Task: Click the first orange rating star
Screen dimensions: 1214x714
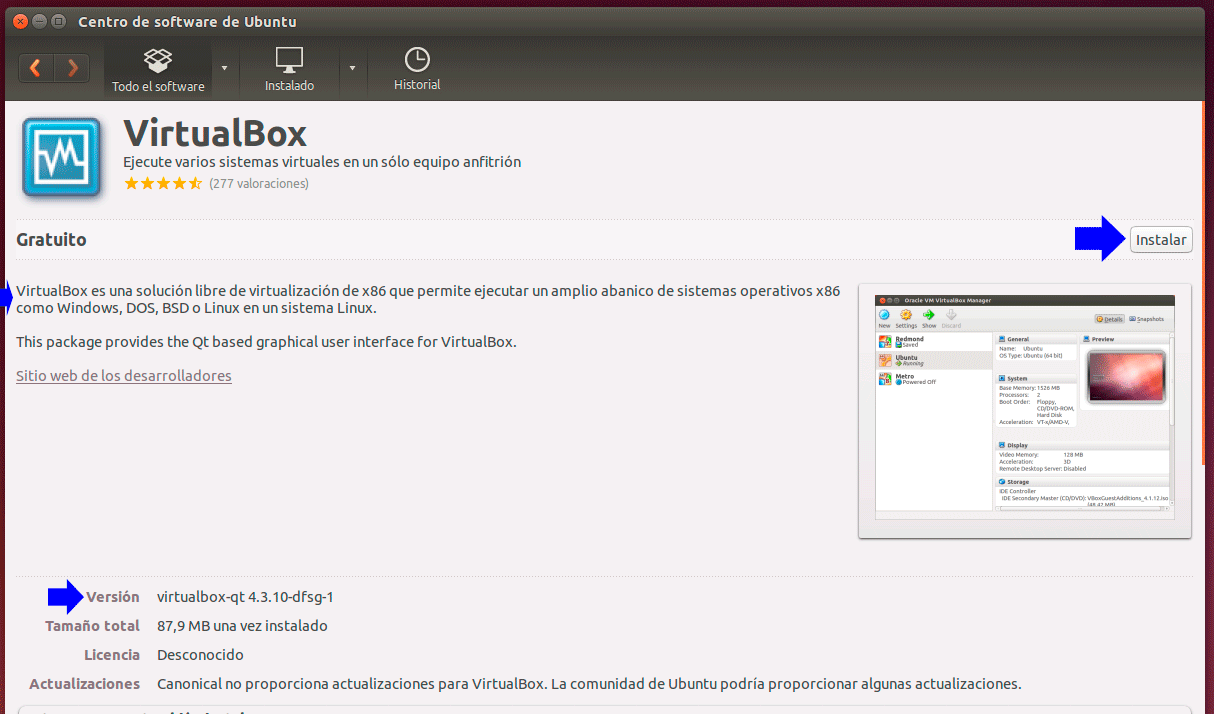Action: click(131, 184)
